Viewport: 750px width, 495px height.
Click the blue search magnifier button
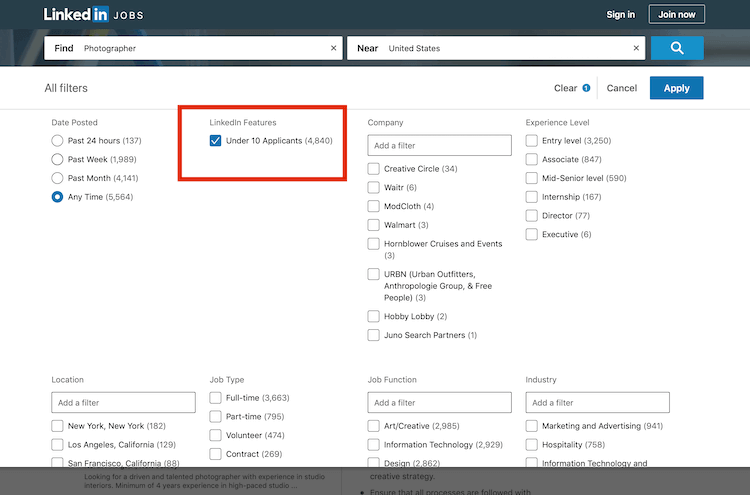(x=677, y=48)
